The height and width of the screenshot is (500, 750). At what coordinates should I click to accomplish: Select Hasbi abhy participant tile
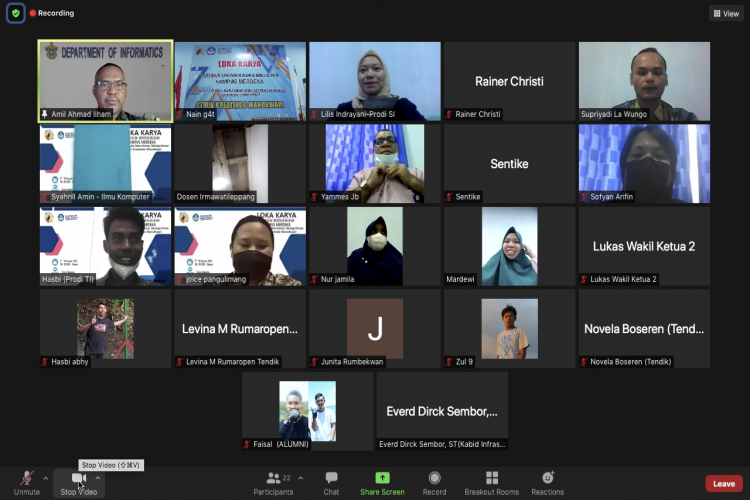(x=105, y=329)
